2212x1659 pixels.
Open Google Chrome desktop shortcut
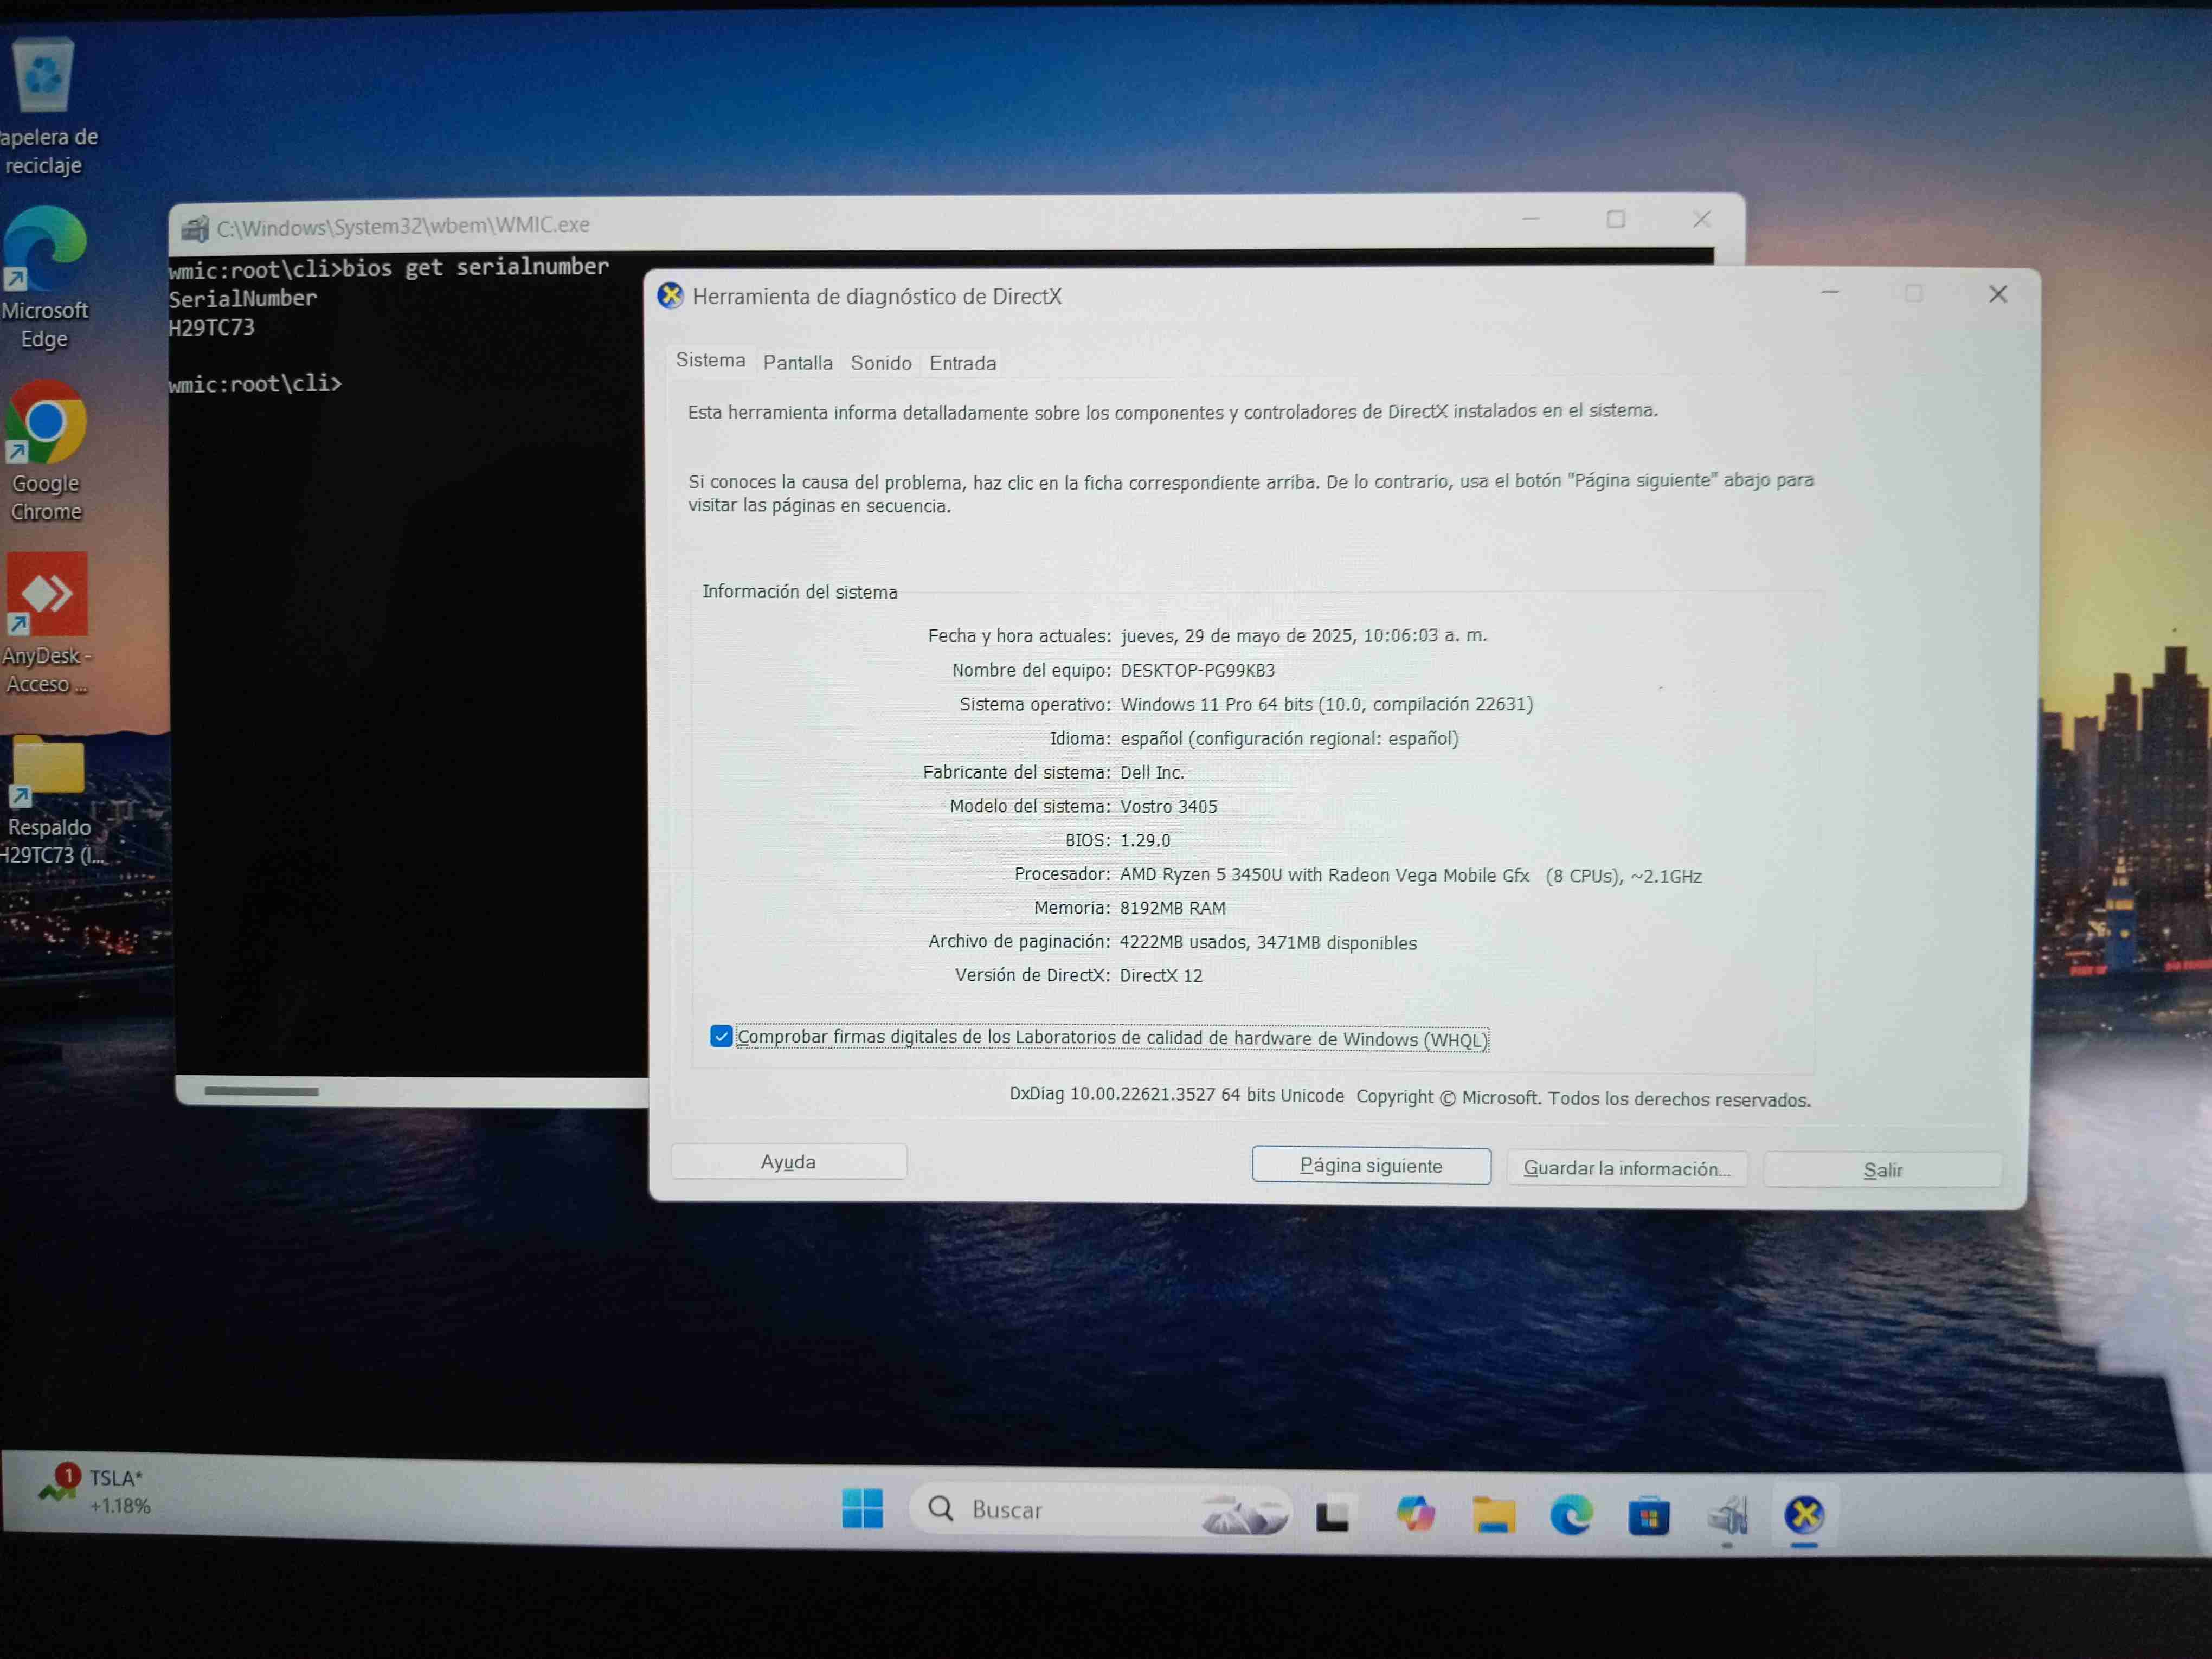[x=45, y=451]
